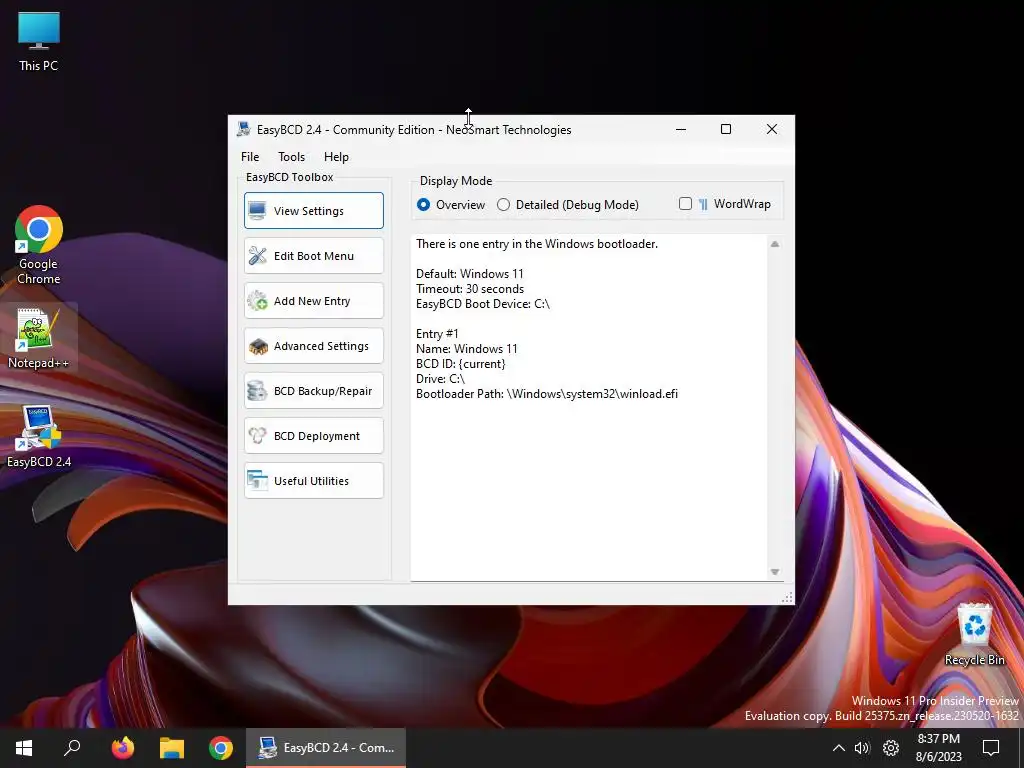Minimize the EasyBCD window
This screenshot has height=768, width=1024.
[x=680, y=129]
